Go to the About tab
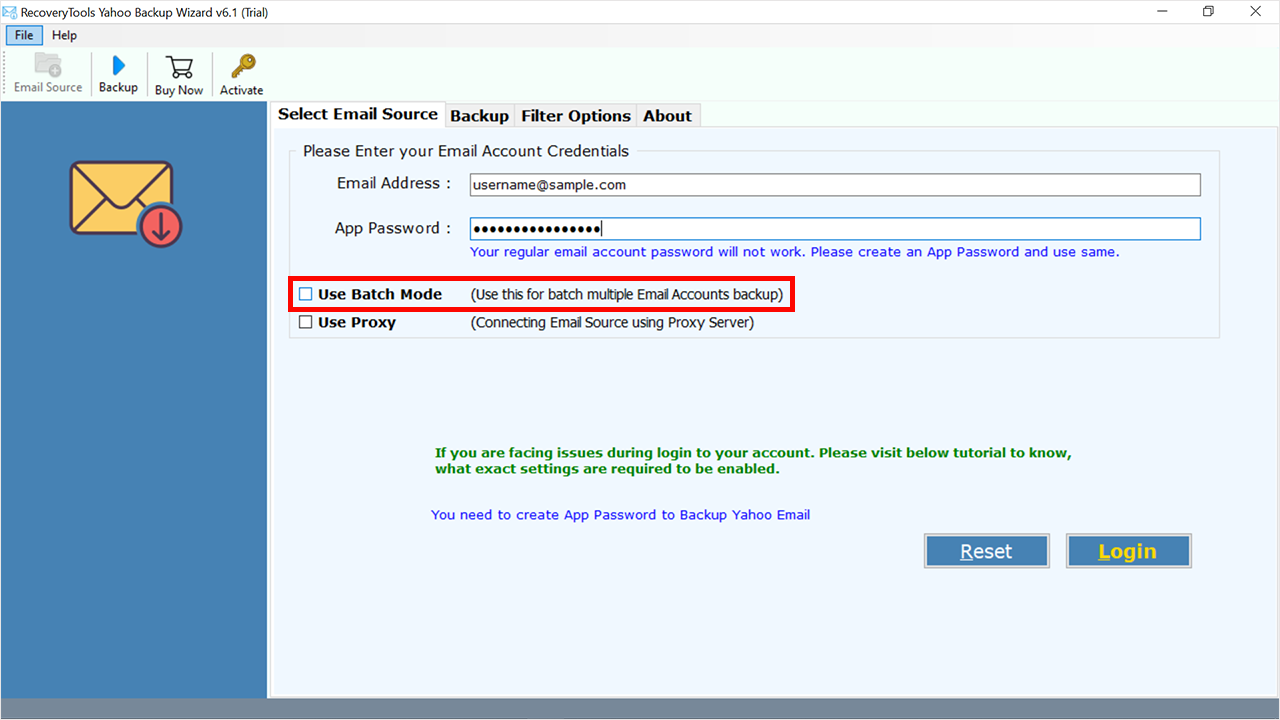1280x720 pixels. click(x=667, y=116)
